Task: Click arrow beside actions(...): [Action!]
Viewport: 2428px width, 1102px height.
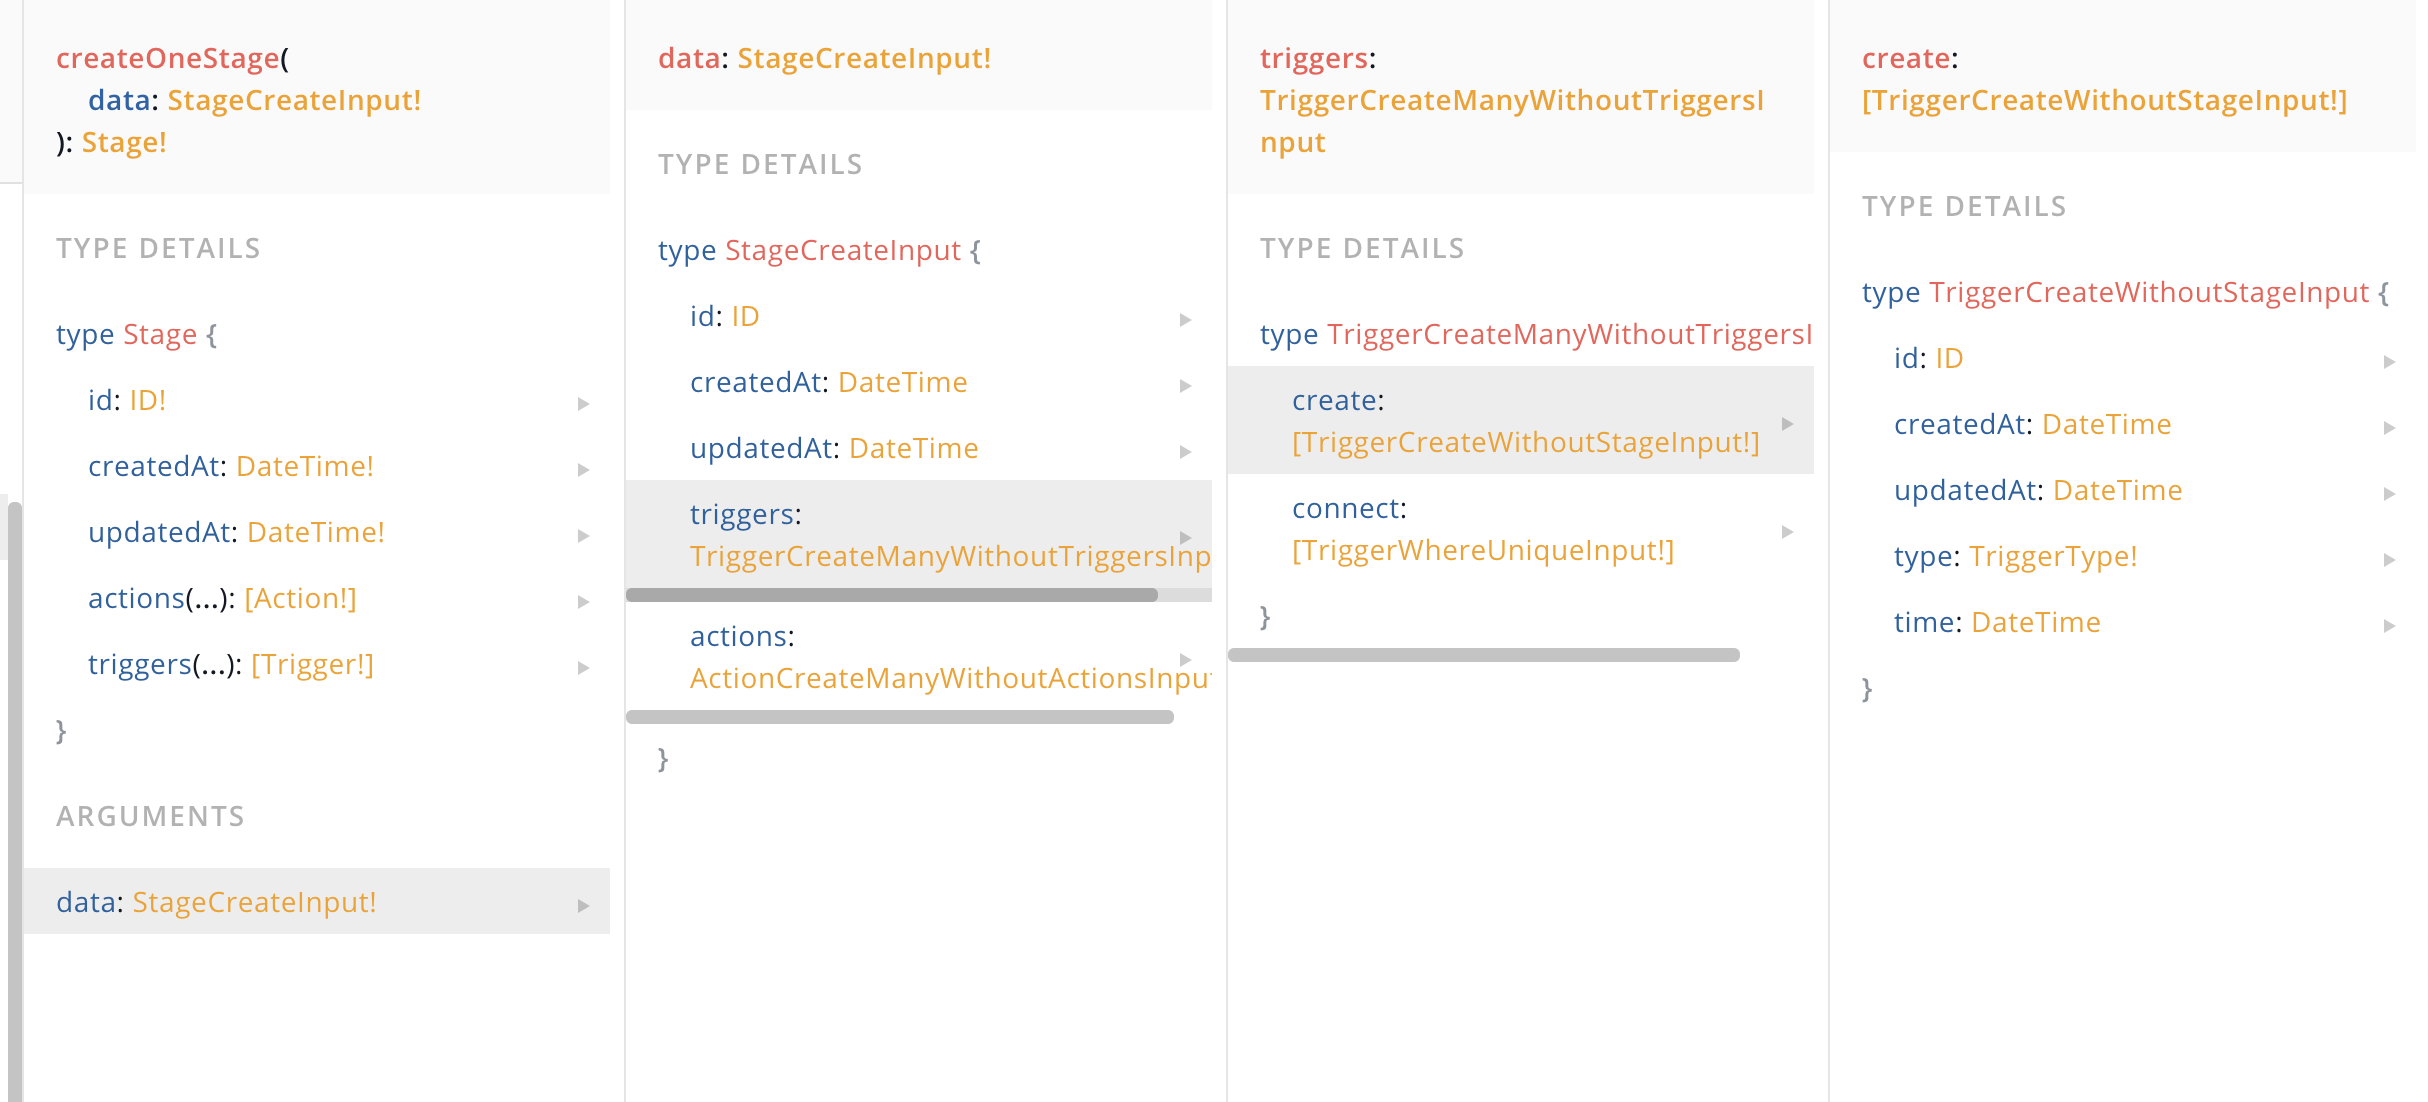Action: point(583,601)
